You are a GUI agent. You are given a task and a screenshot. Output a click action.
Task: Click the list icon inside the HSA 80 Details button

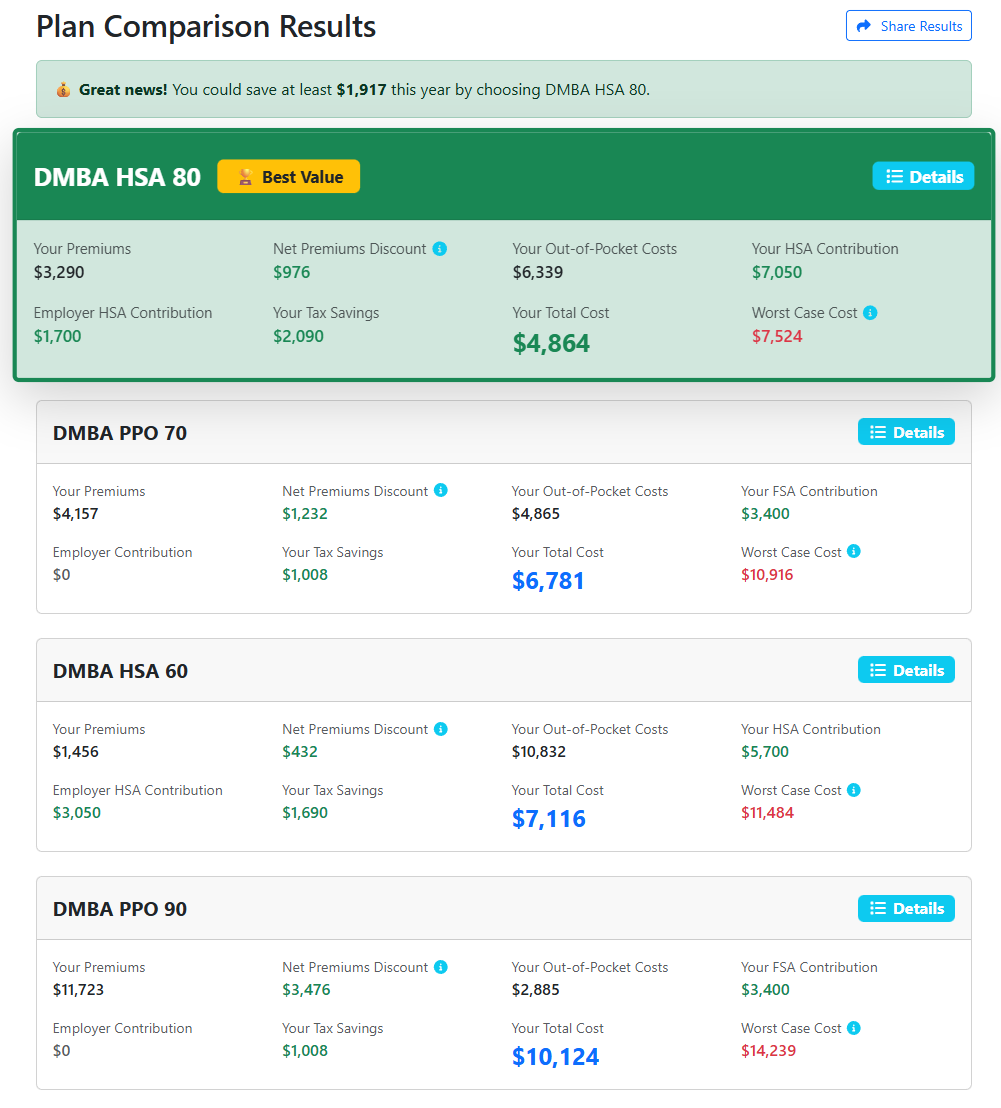pyautogui.click(x=897, y=175)
